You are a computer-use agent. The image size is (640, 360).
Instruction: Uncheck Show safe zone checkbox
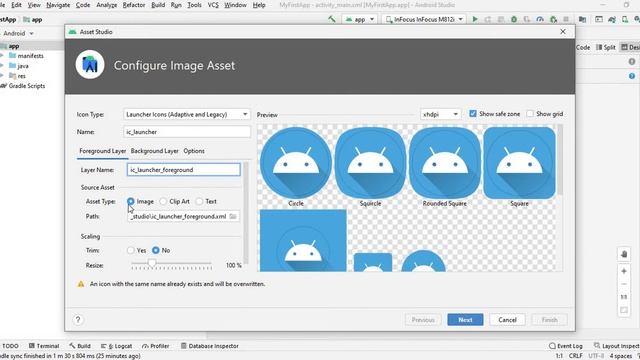[x=473, y=114]
